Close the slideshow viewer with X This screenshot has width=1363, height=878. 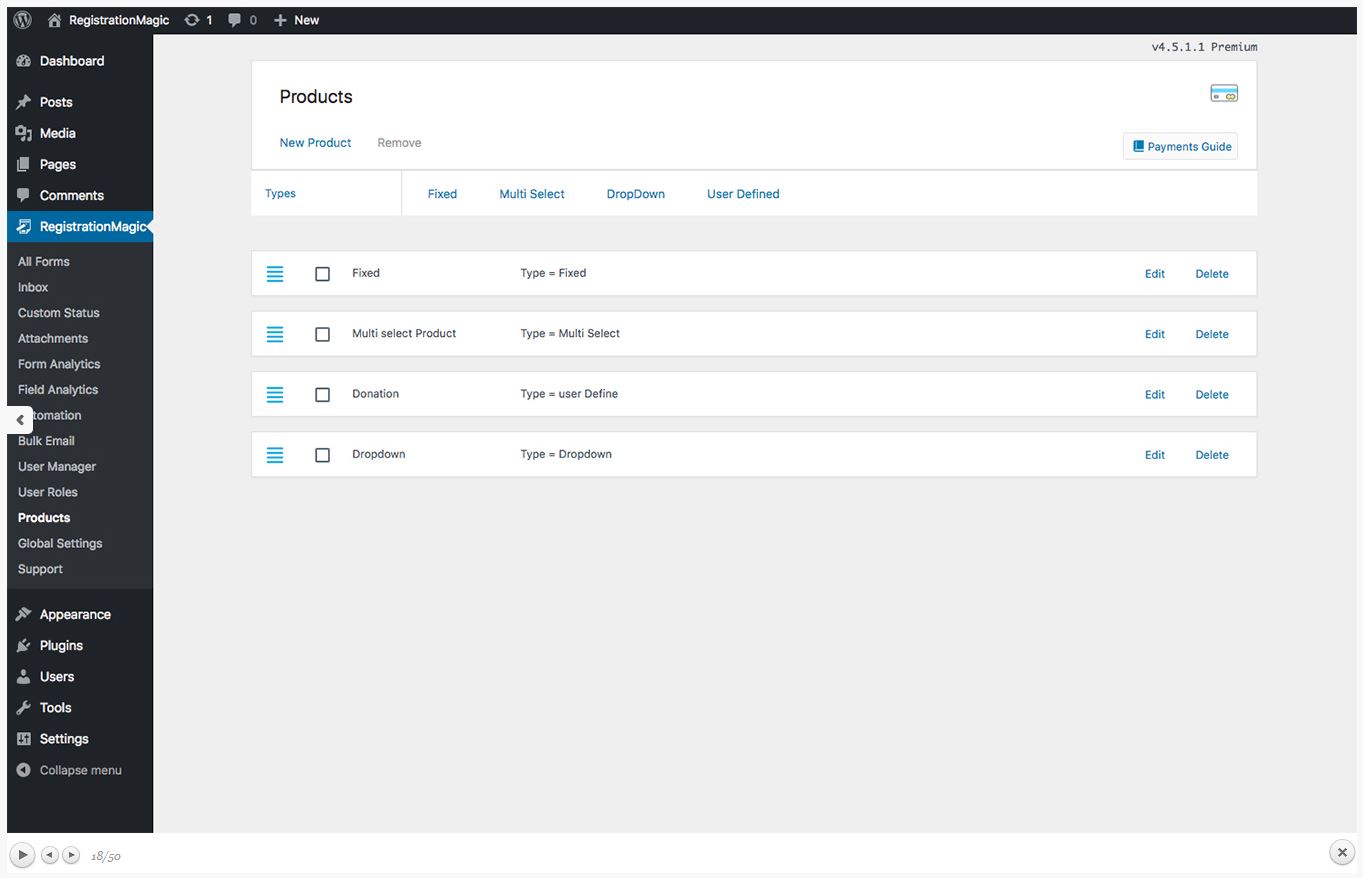click(1341, 852)
